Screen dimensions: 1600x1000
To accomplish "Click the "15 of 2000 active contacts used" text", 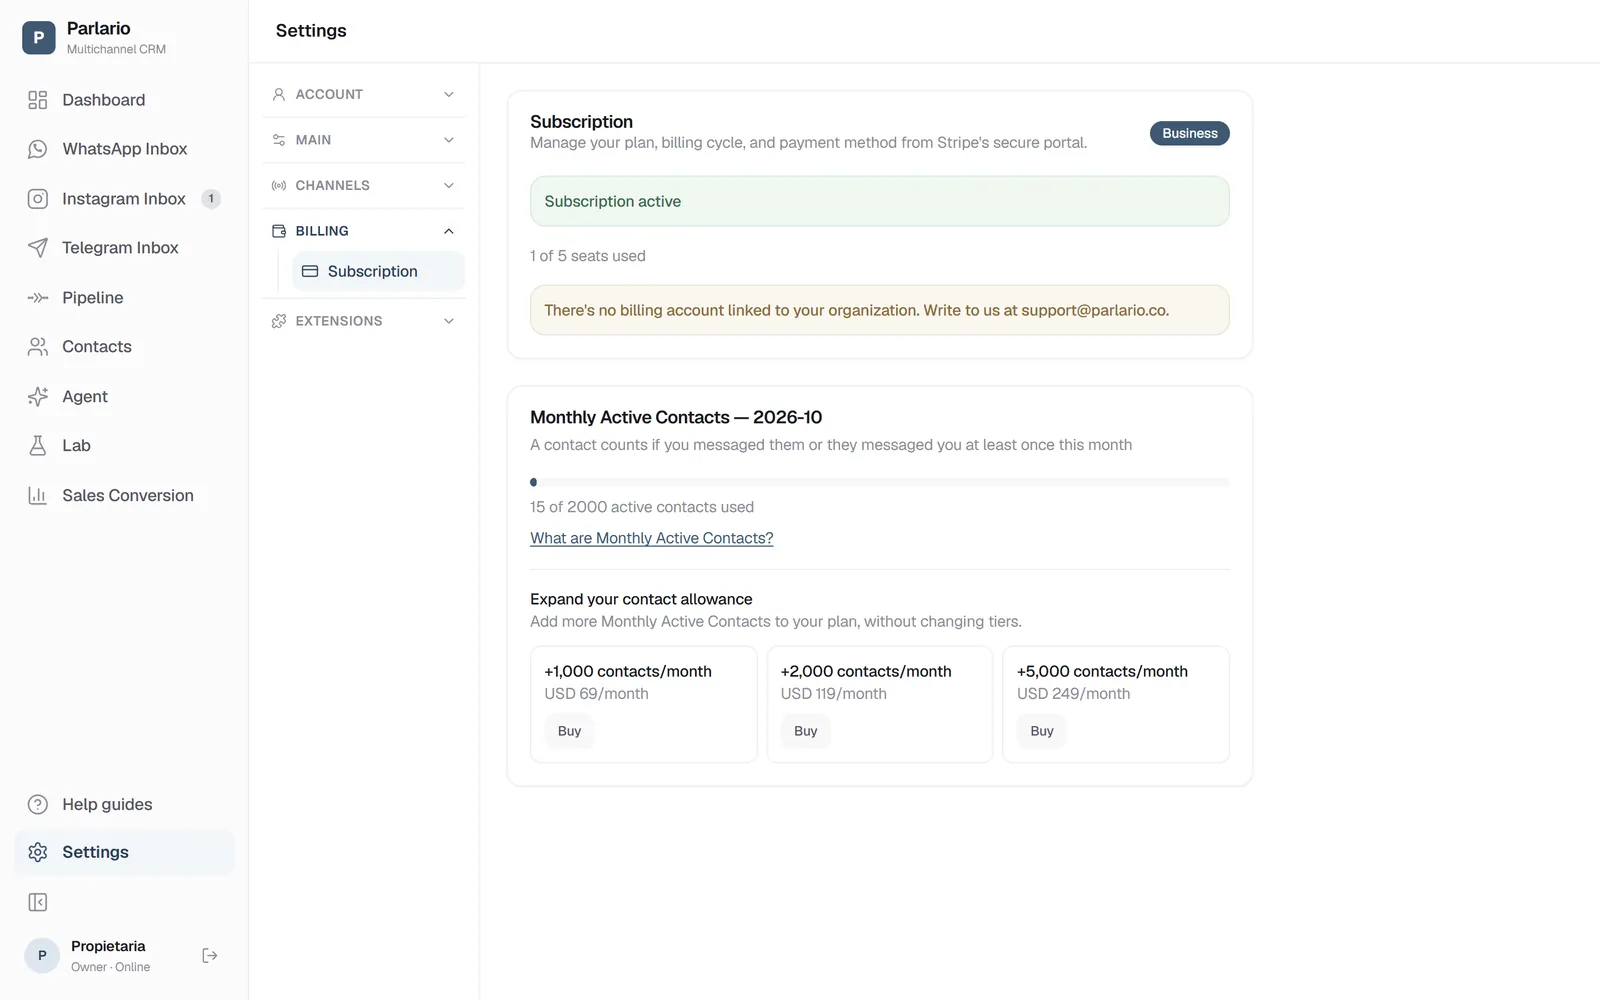I will tap(642, 507).
